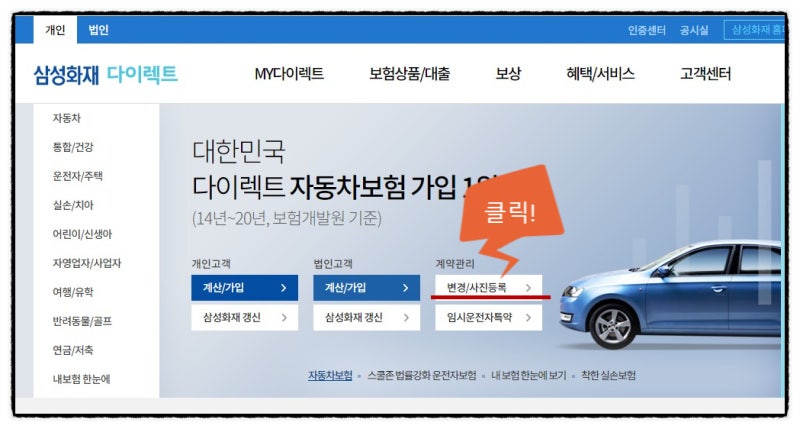
Task: Select 여행/유학 category
Action: pyautogui.click(x=73, y=292)
